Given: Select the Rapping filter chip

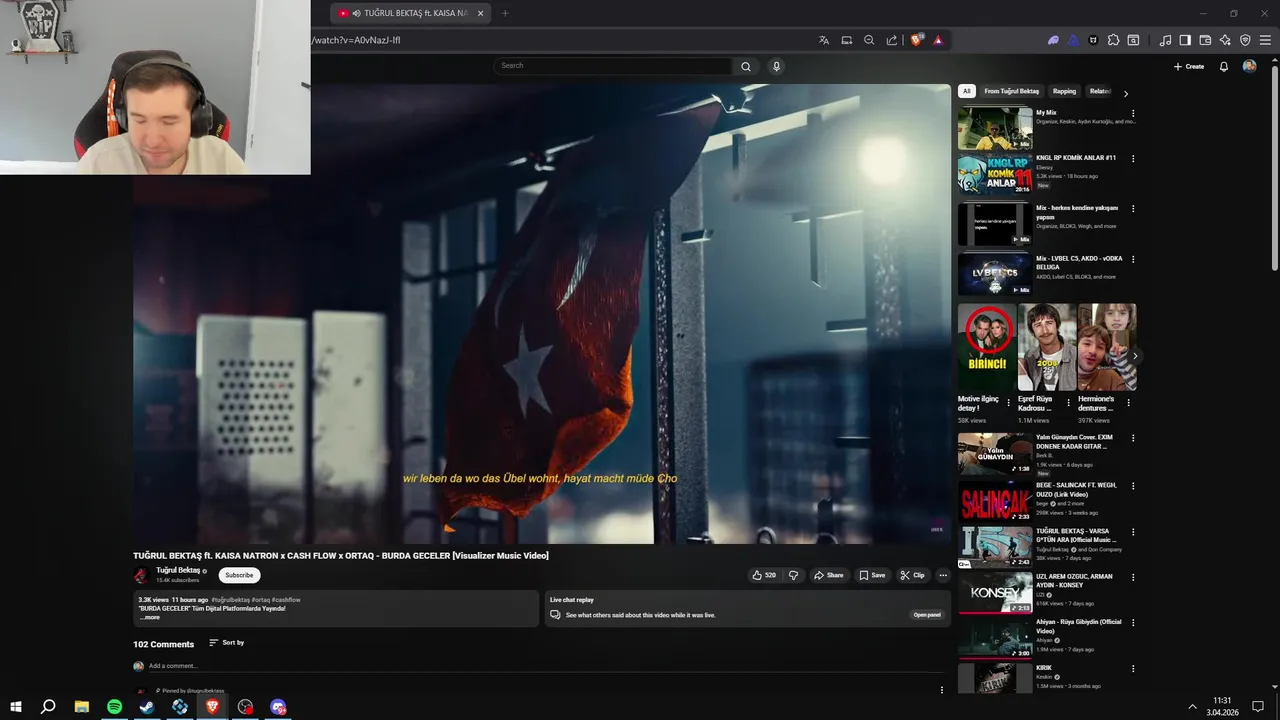Looking at the screenshot, I should pyautogui.click(x=1064, y=91).
